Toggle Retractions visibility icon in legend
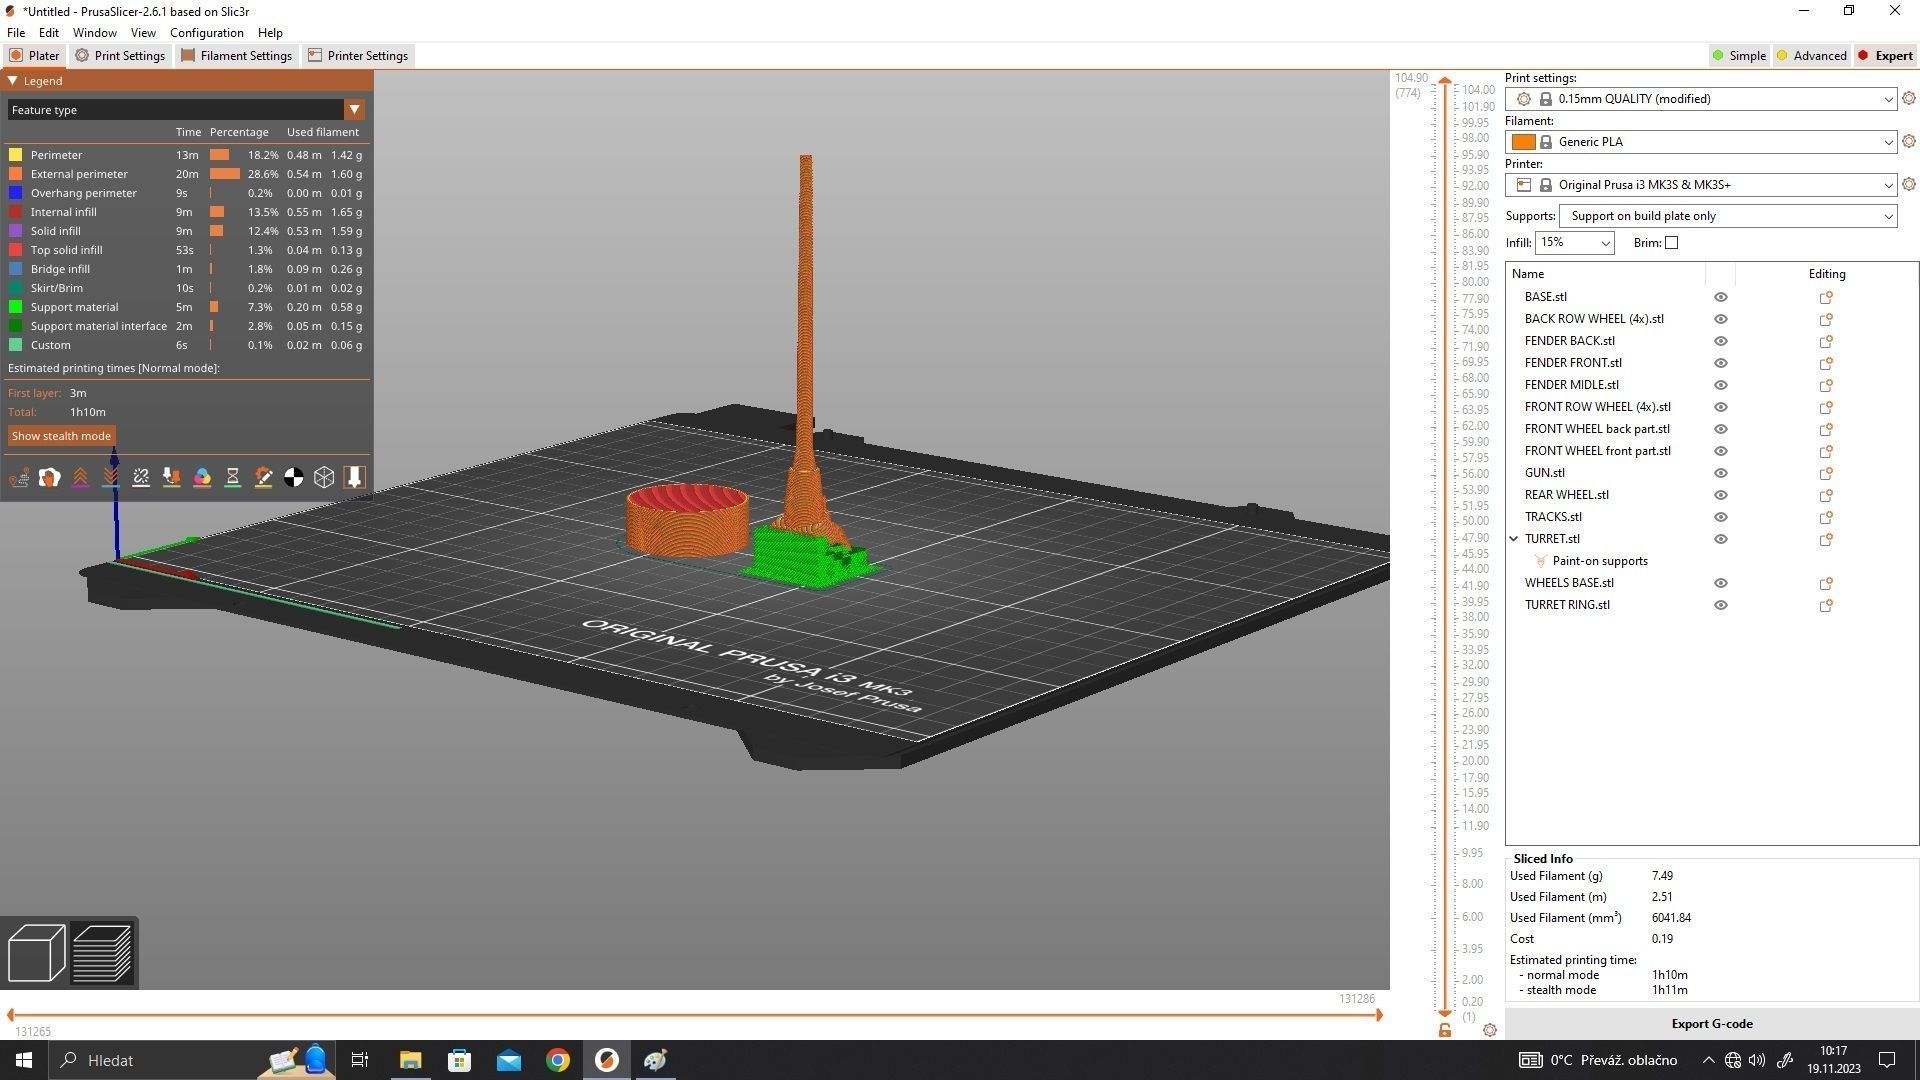 (80, 478)
